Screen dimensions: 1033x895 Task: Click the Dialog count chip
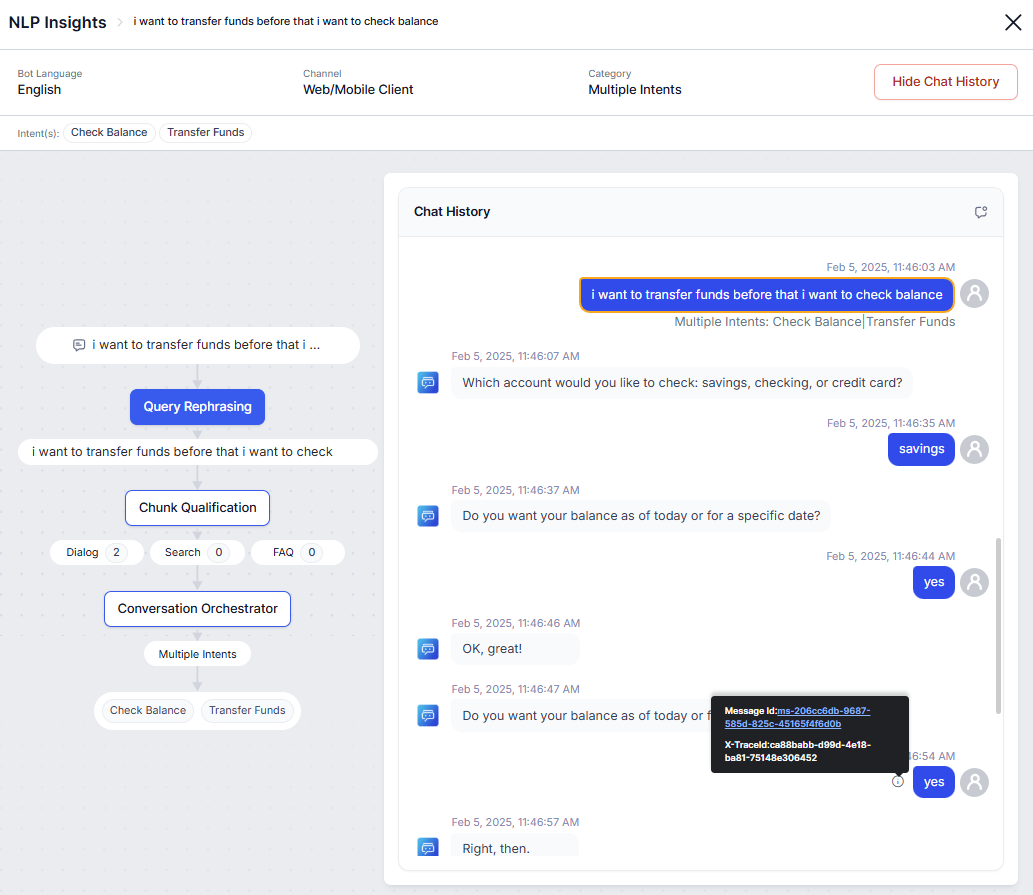coord(97,552)
